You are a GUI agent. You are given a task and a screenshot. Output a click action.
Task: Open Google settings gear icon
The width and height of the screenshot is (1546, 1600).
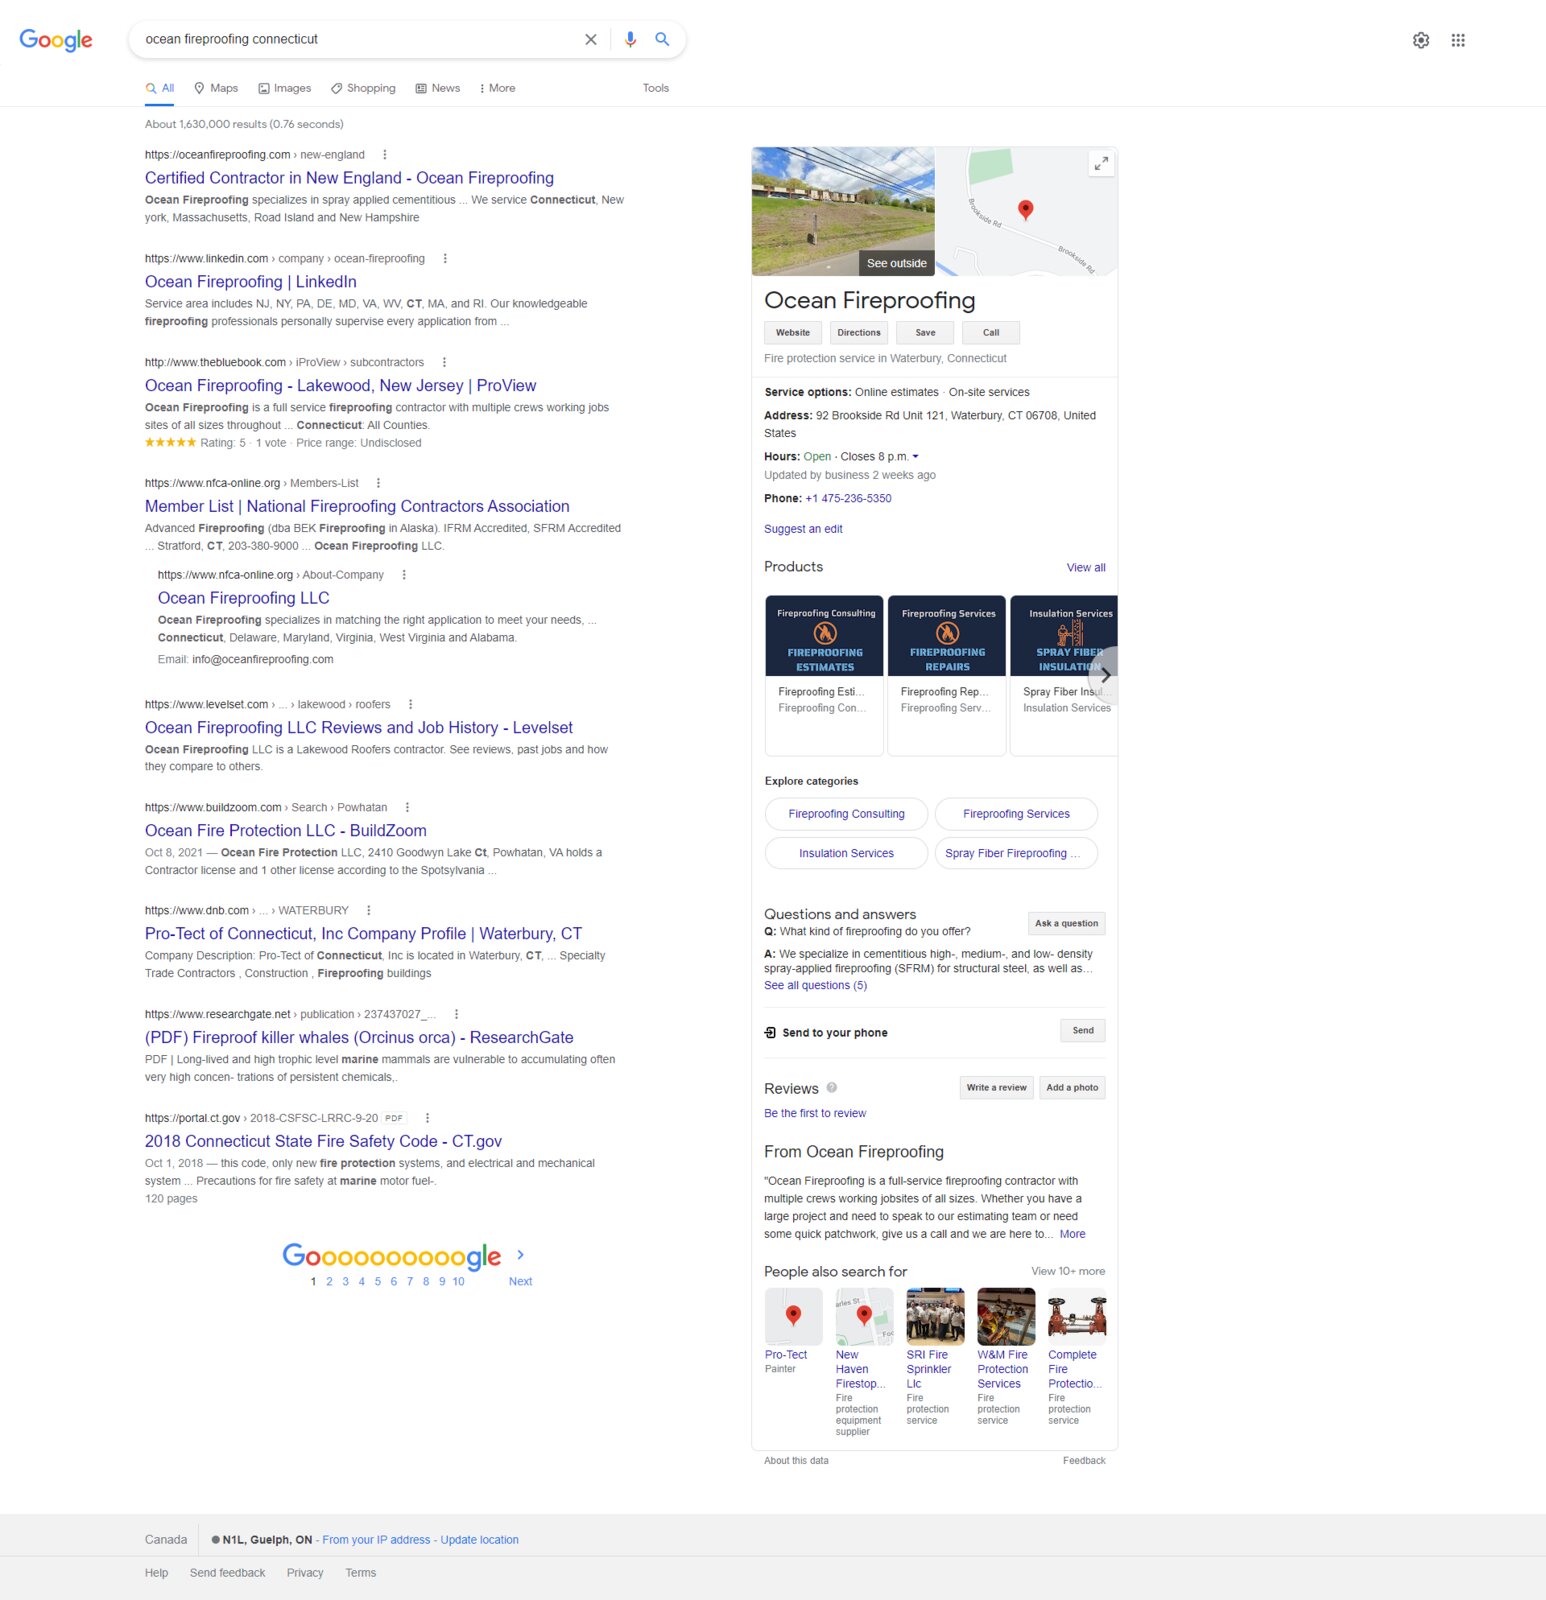click(1421, 40)
